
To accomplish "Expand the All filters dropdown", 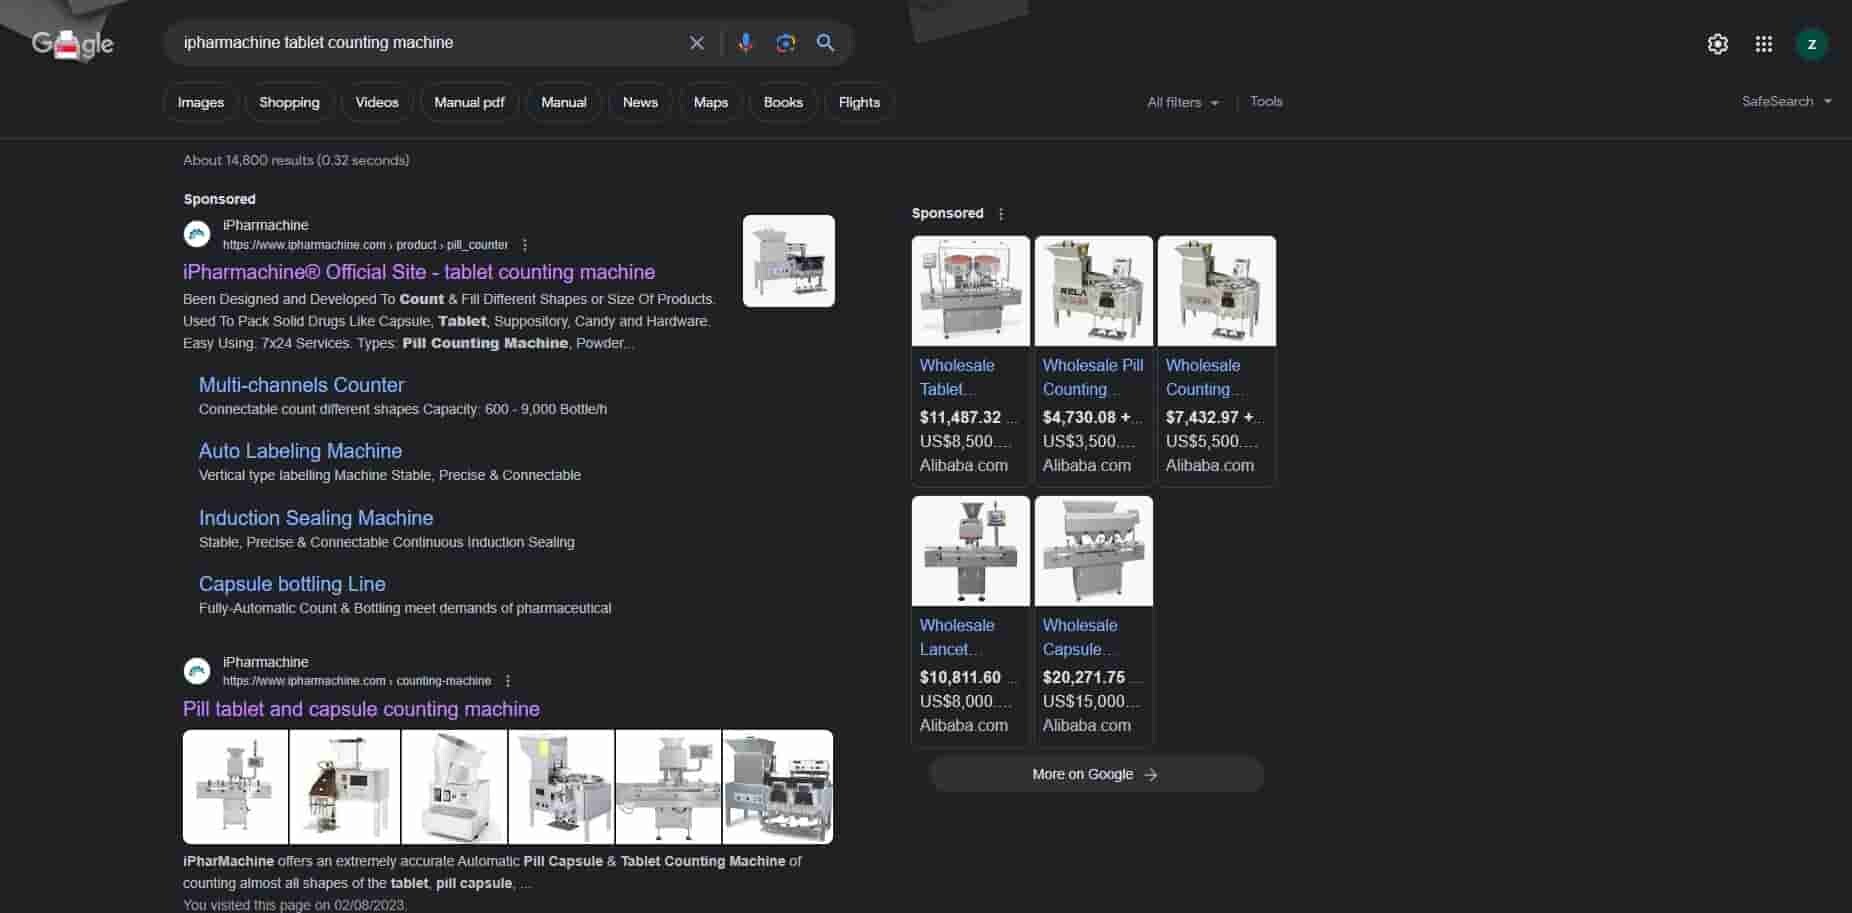I will [1183, 102].
